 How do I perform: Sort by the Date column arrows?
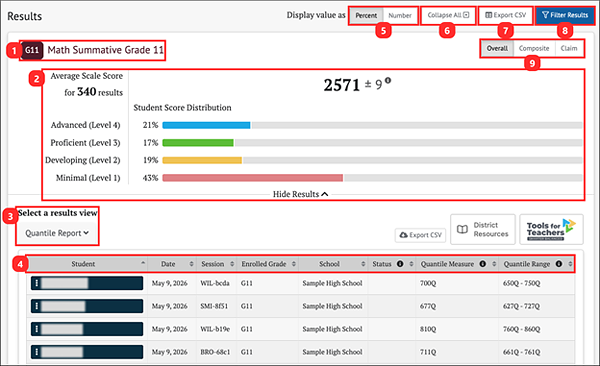(191, 264)
